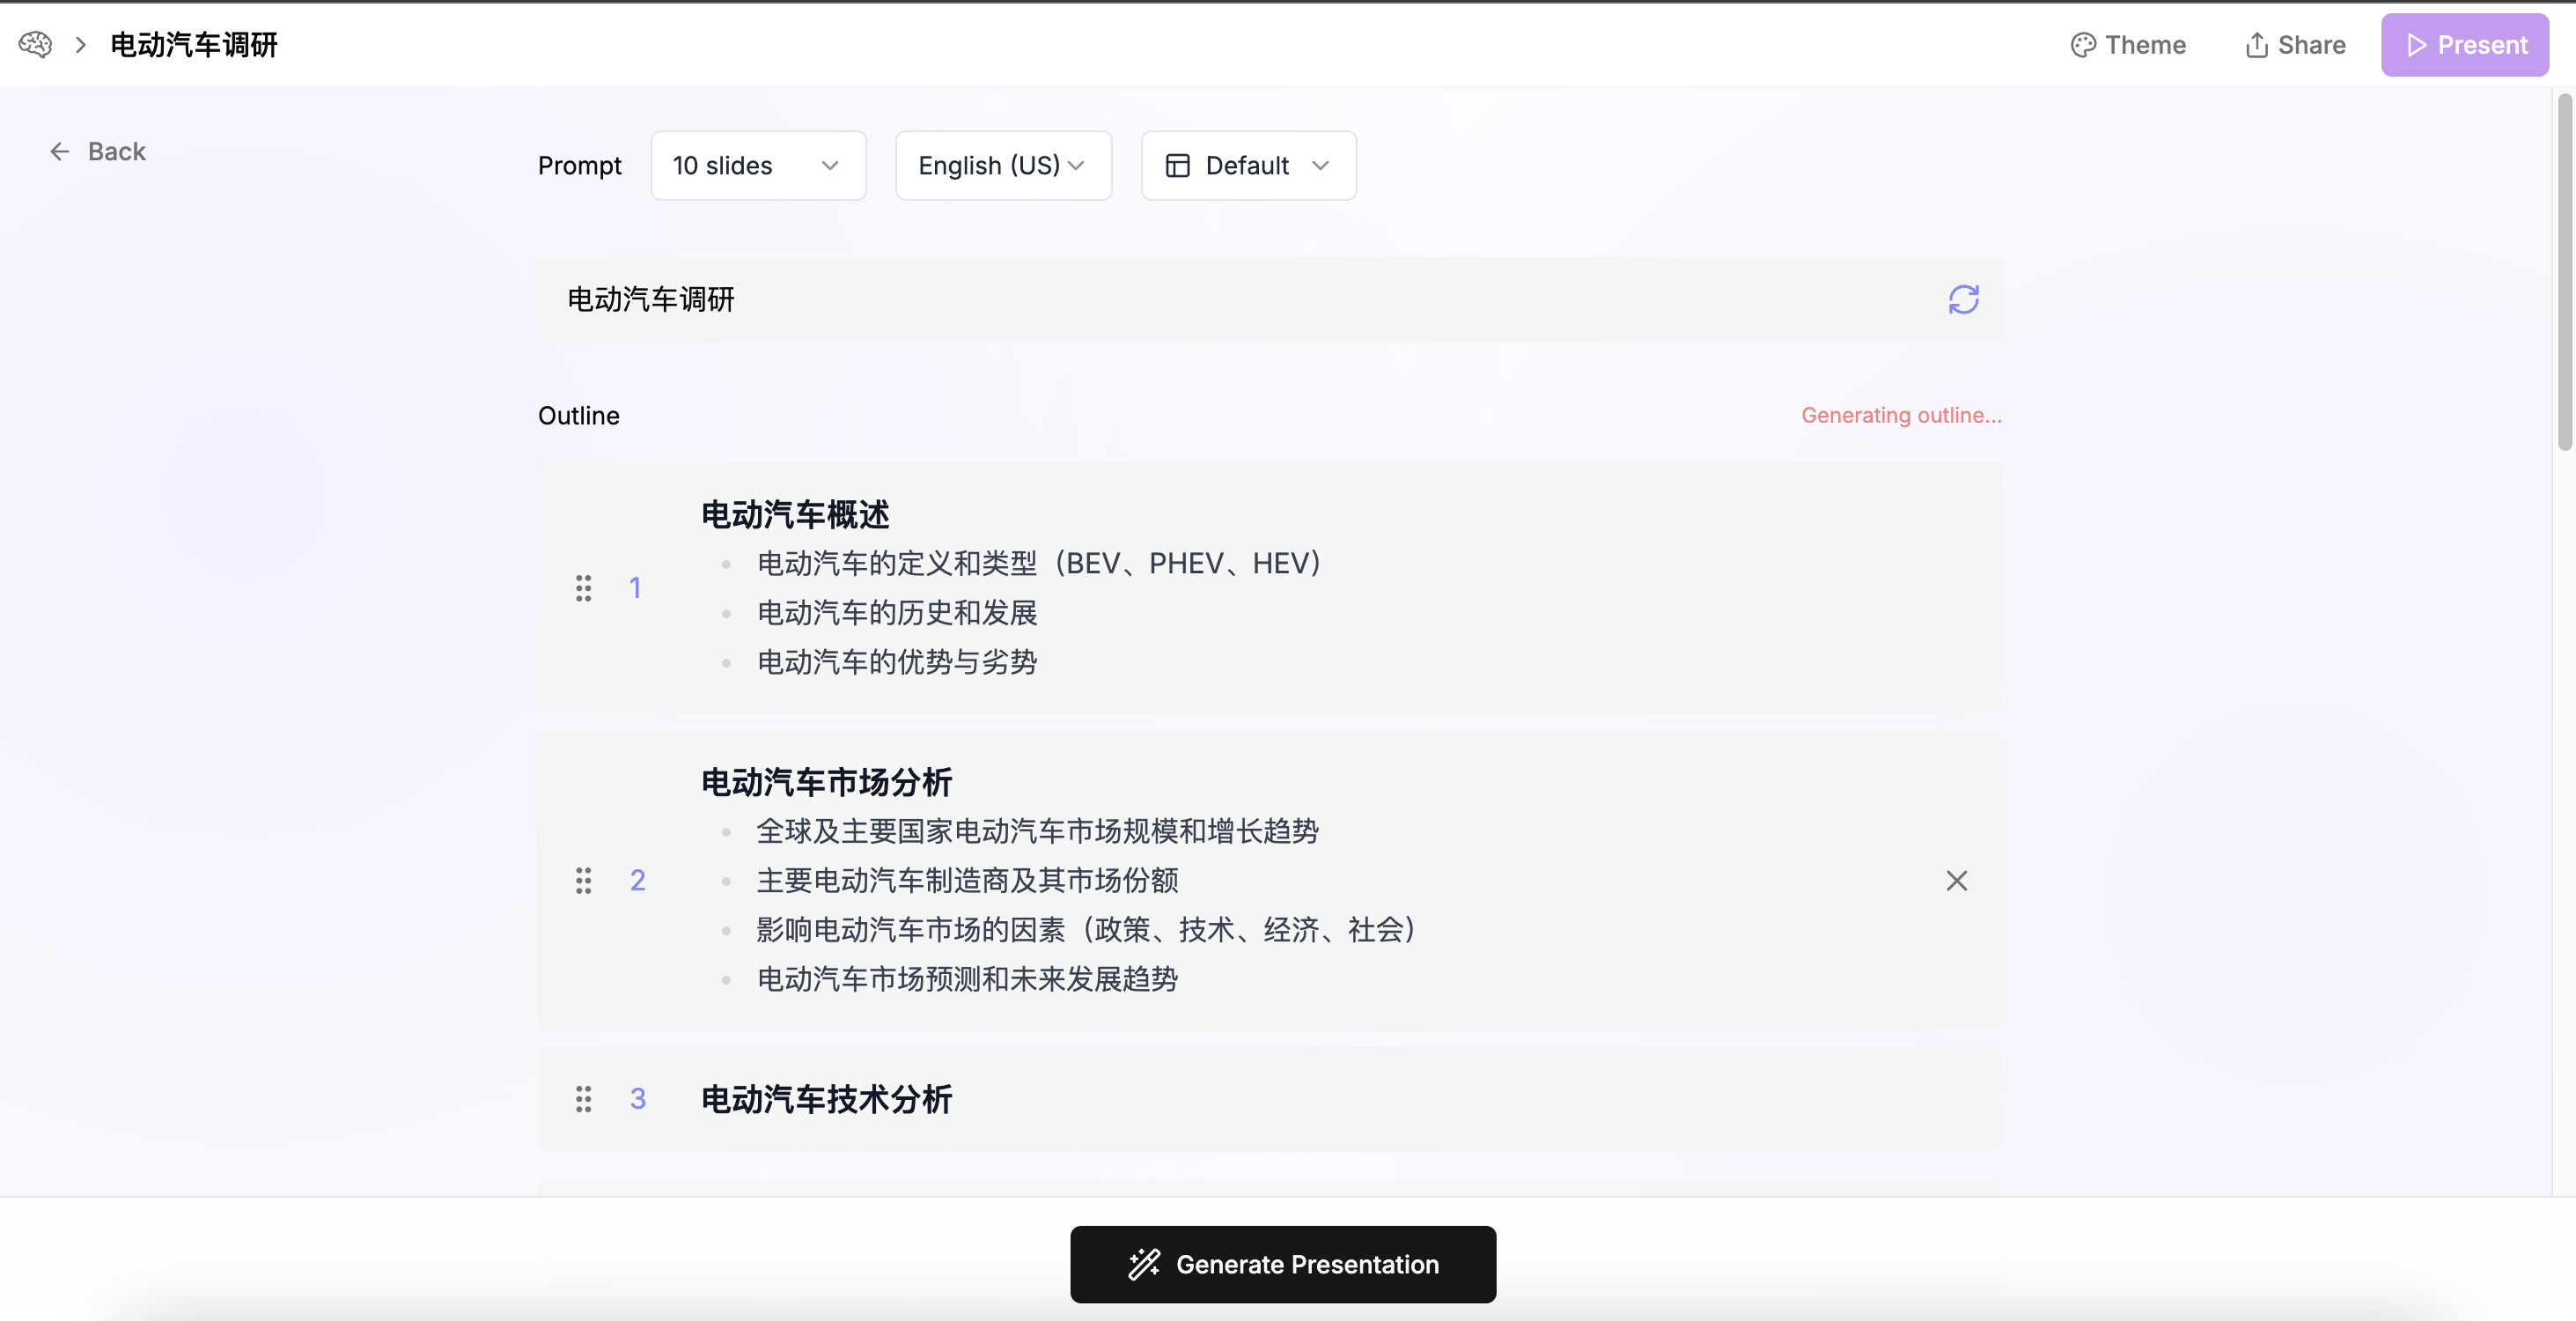The image size is (2576, 1321).
Task: Click the breadcrumb title 电动汽车调研
Action: (194, 45)
